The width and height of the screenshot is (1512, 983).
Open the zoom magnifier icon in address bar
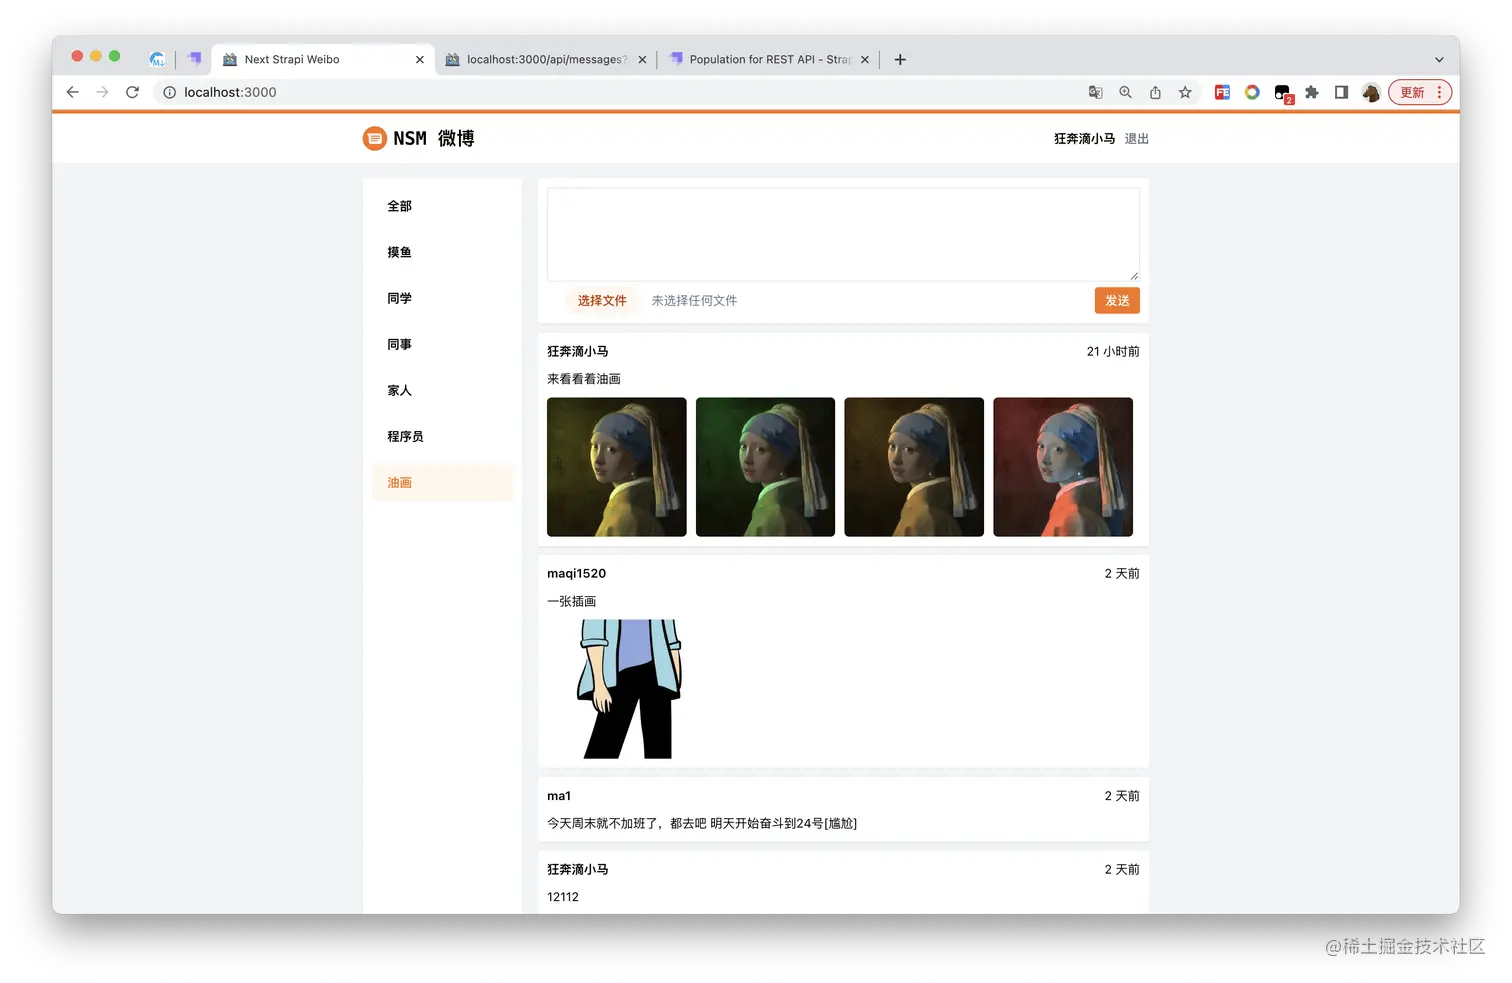coord(1126,92)
